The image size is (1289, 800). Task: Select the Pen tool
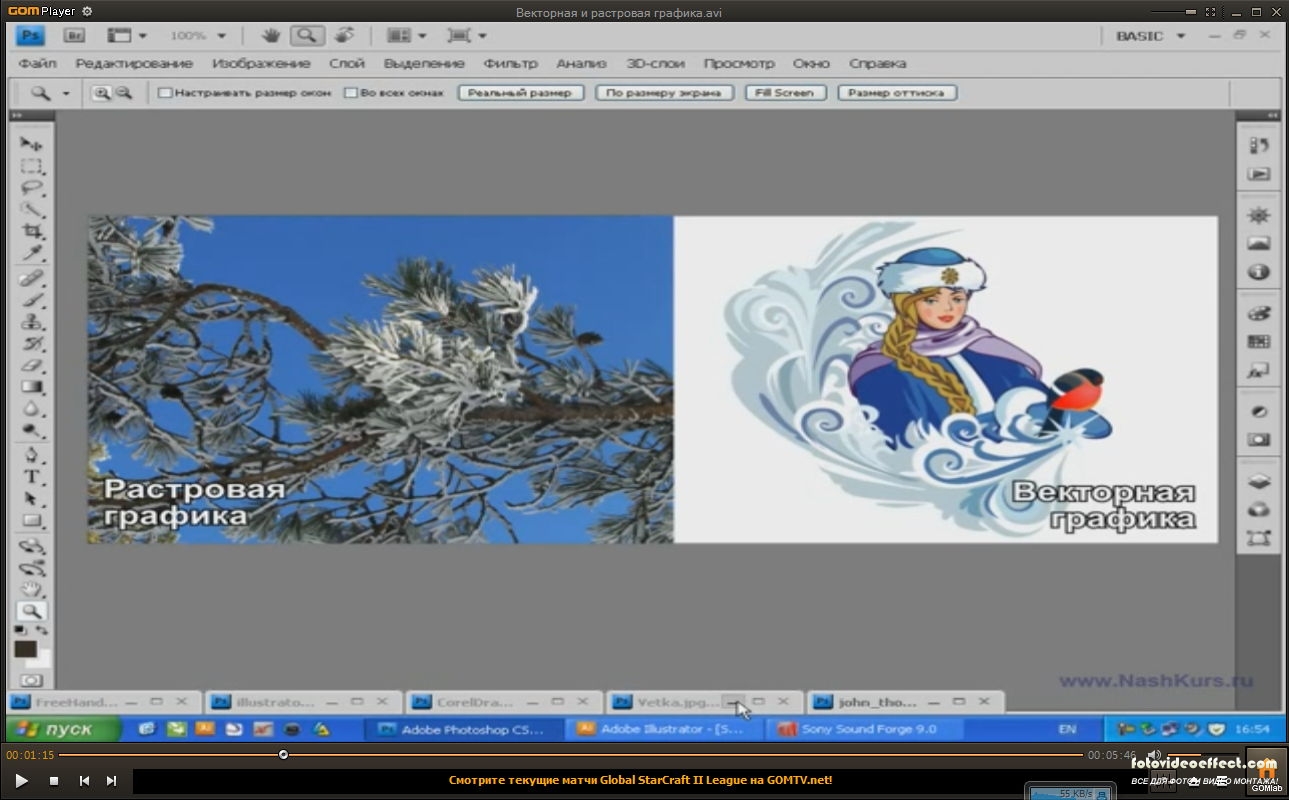[x=32, y=456]
